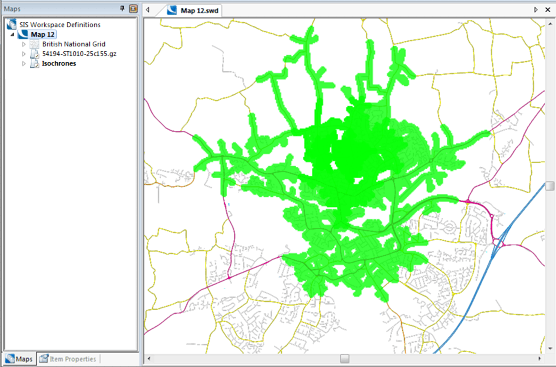Select the SIS Workspace Definitions root icon
556x367 pixels.
pyautogui.click(x=11, y=24)
